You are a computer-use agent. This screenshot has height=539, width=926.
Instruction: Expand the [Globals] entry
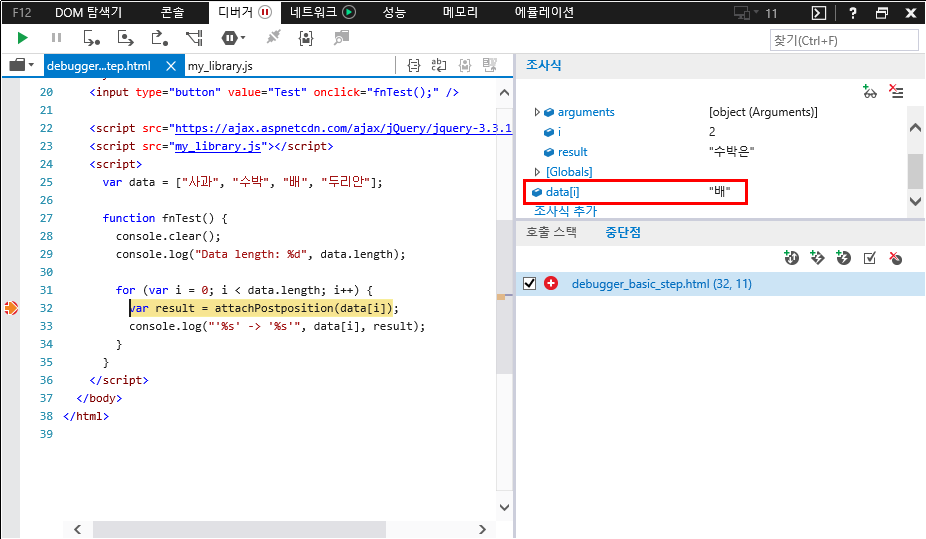pyautogui.click(x=537, y=172)
